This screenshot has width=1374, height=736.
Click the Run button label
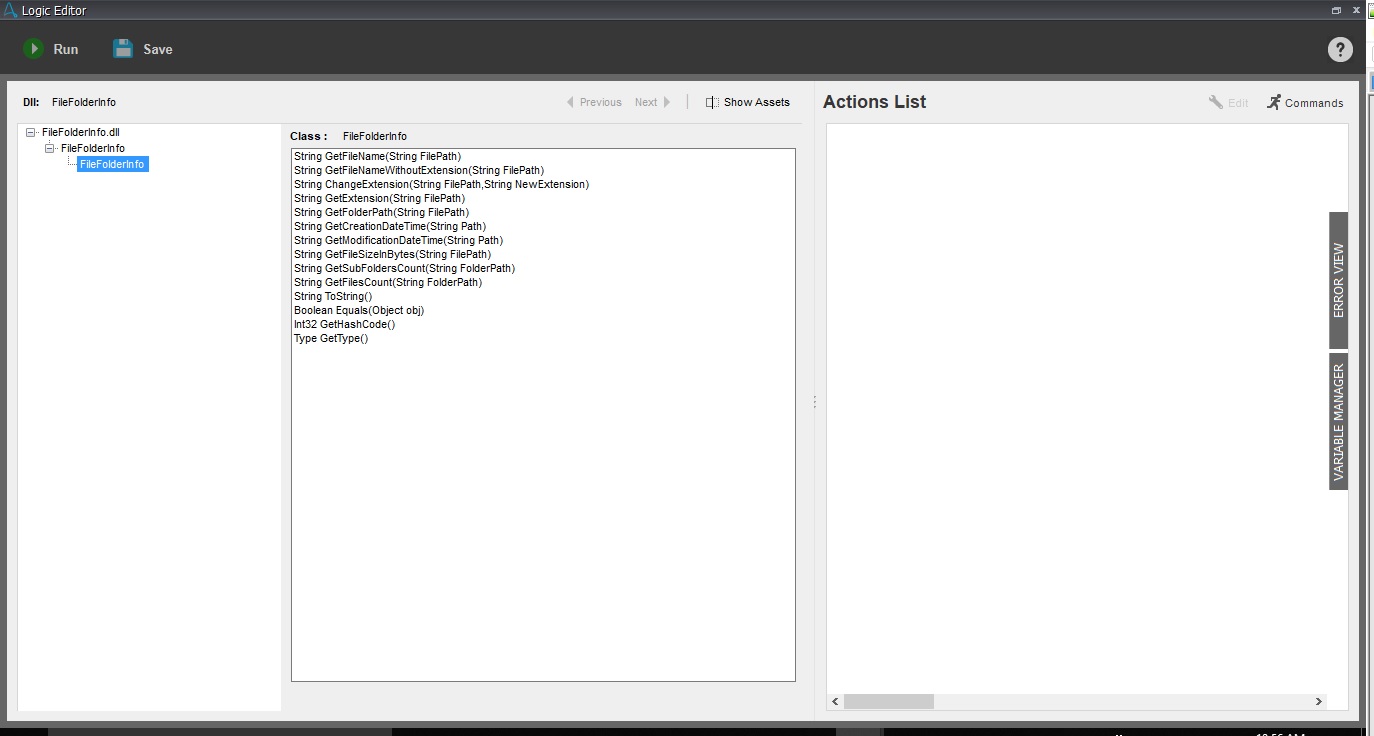pyautogui.click(x=65, y=49)
